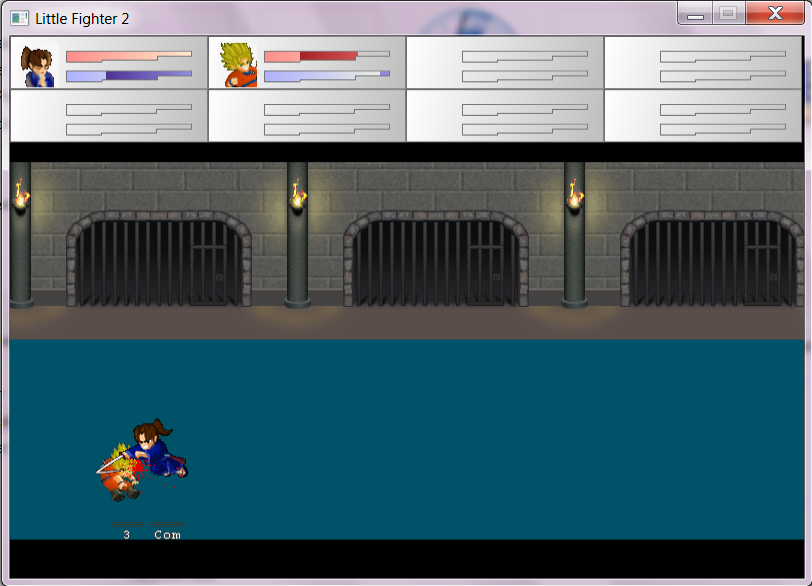812x586 pixels.
Task: Click the blond spiky-haired fighter portrait
Action: click(238, 65)
